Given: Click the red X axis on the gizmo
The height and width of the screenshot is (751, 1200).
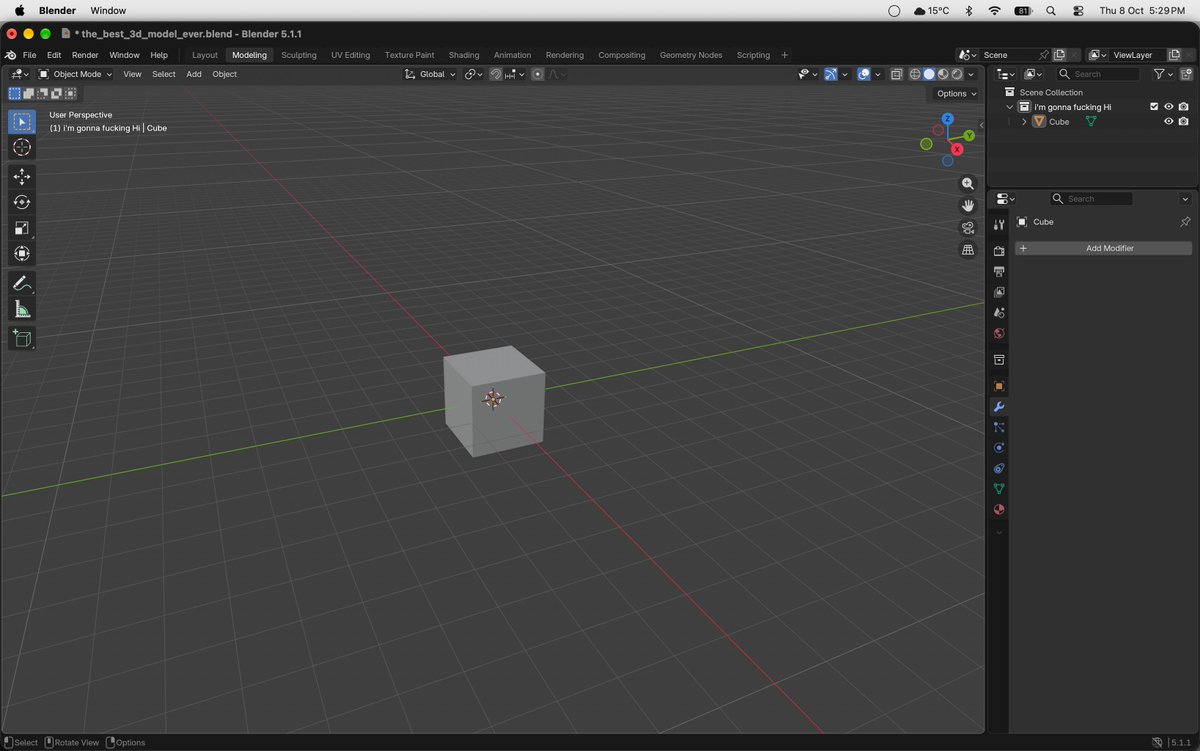Looking at the screenshot, I should [x=957, y=149].
